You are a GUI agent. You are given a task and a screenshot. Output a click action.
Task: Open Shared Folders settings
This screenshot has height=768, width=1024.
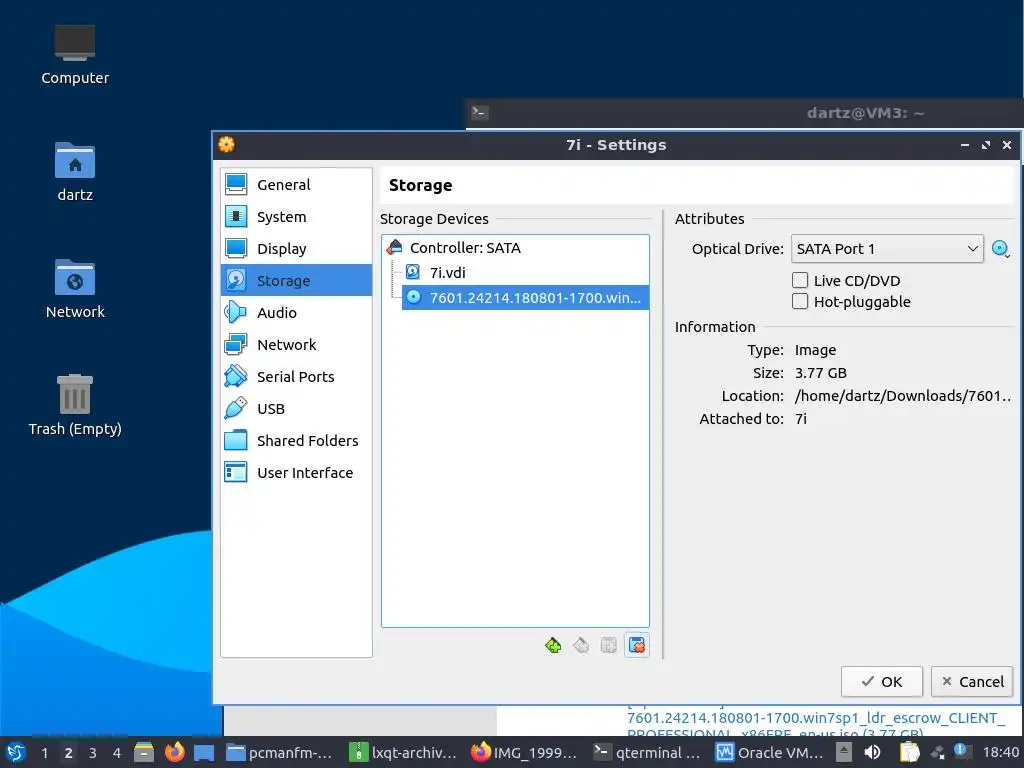(296, 441)
